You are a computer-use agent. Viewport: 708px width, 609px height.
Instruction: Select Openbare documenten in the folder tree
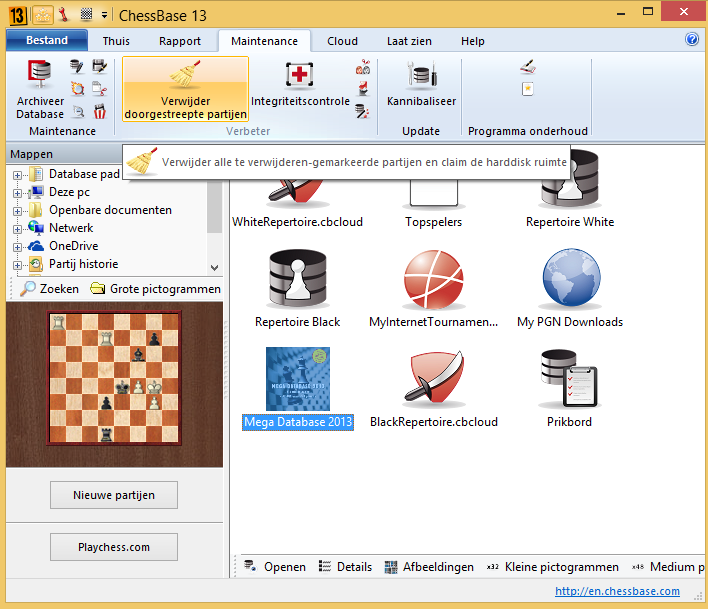[x=110, y=210]
